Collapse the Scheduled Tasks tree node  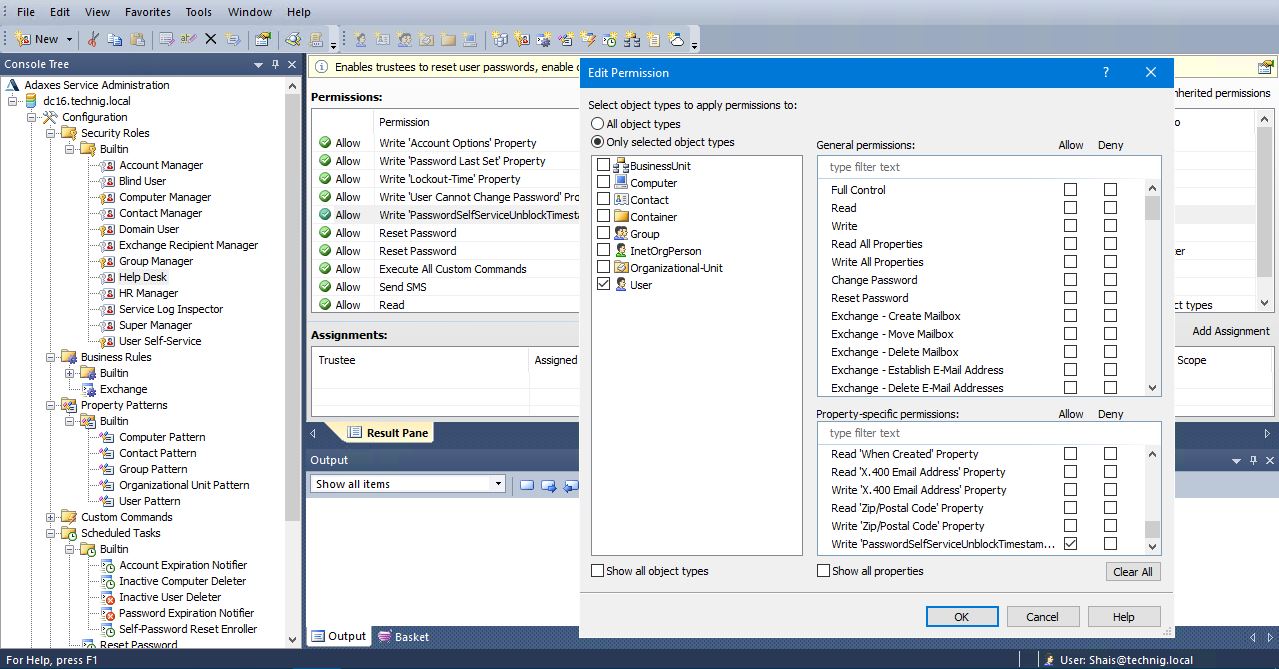(51, 533)
